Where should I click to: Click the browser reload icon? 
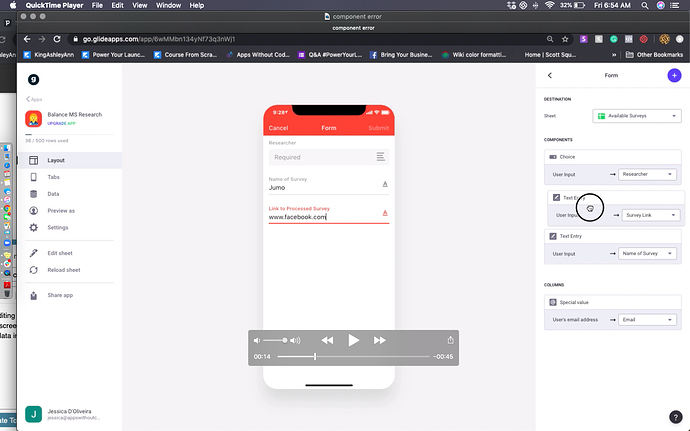pyautogui.click(x=57, y=39)
